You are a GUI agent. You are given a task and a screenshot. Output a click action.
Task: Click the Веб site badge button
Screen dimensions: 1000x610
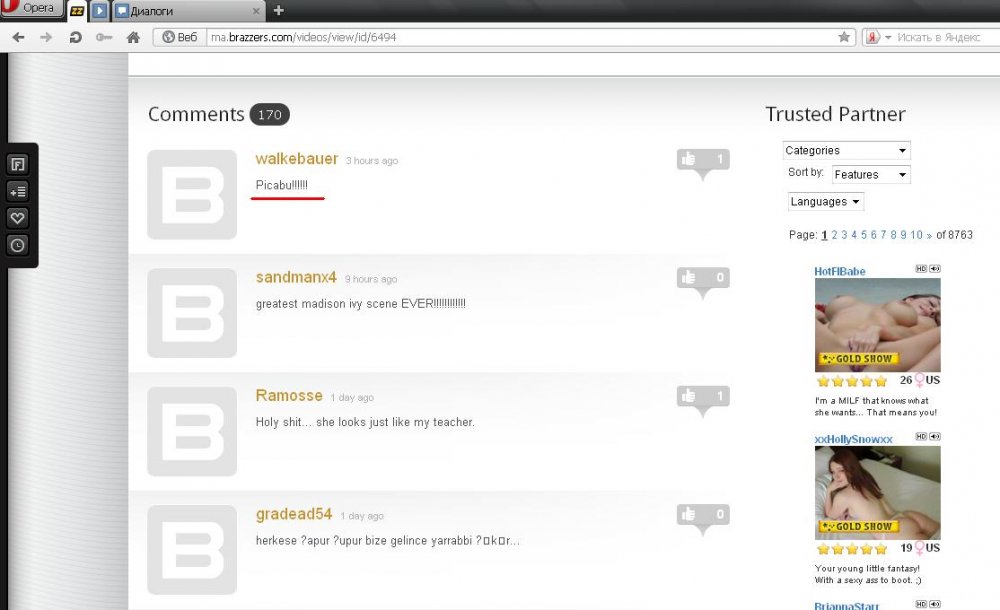(180, 37)
